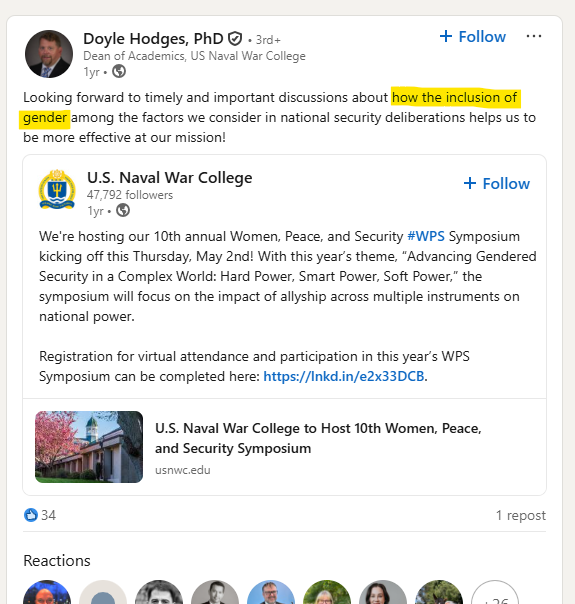575x604 pixels.
Task: Click the verified shield badge beside Doyle Hodges
Action: coord(235,39)
